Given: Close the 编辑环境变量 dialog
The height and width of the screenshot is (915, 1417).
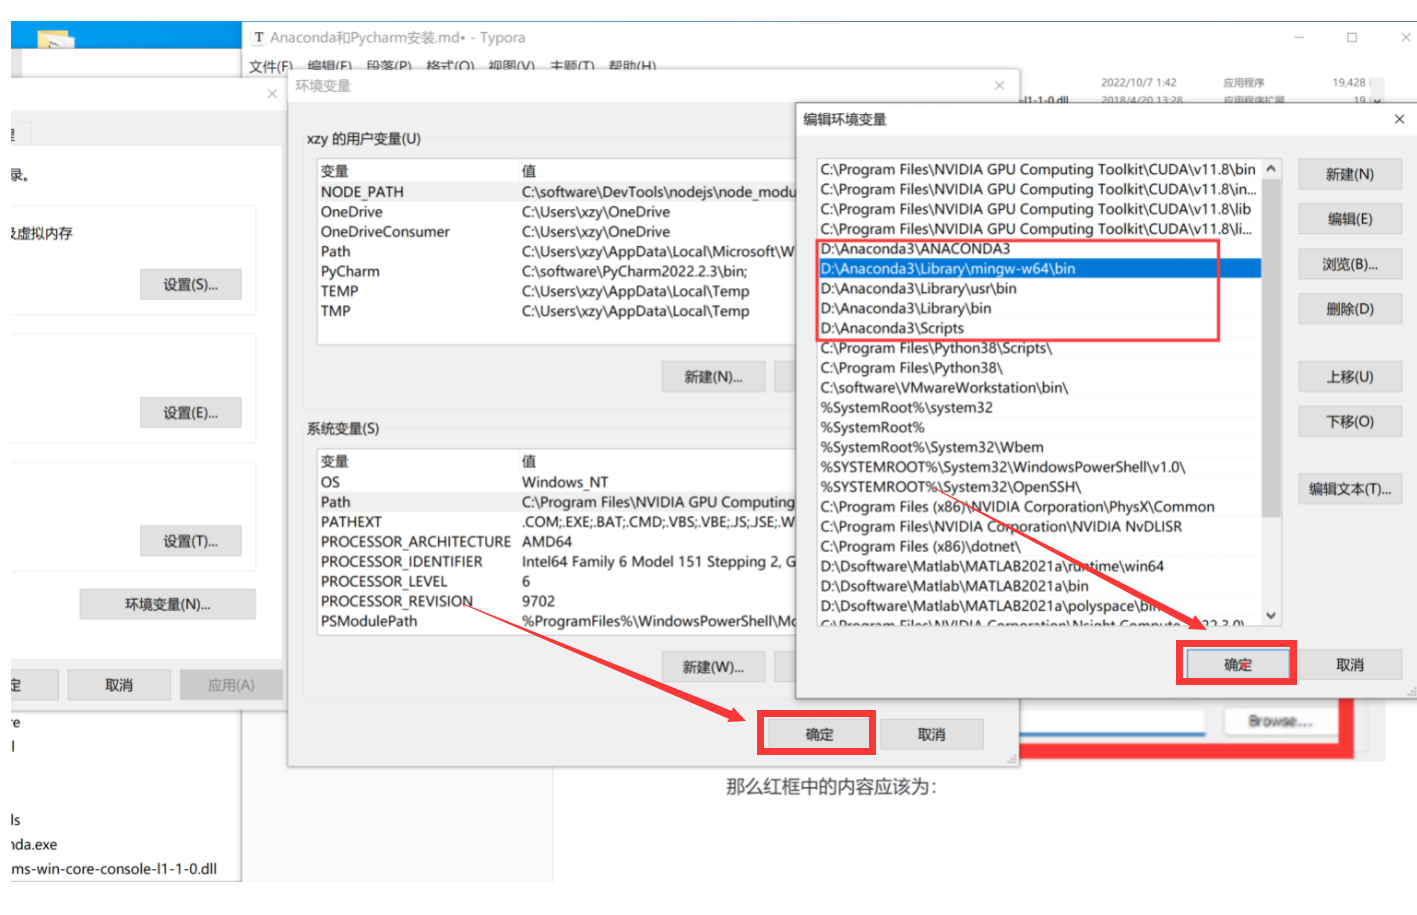Looking at the screenshot, I should point(1399,119).
